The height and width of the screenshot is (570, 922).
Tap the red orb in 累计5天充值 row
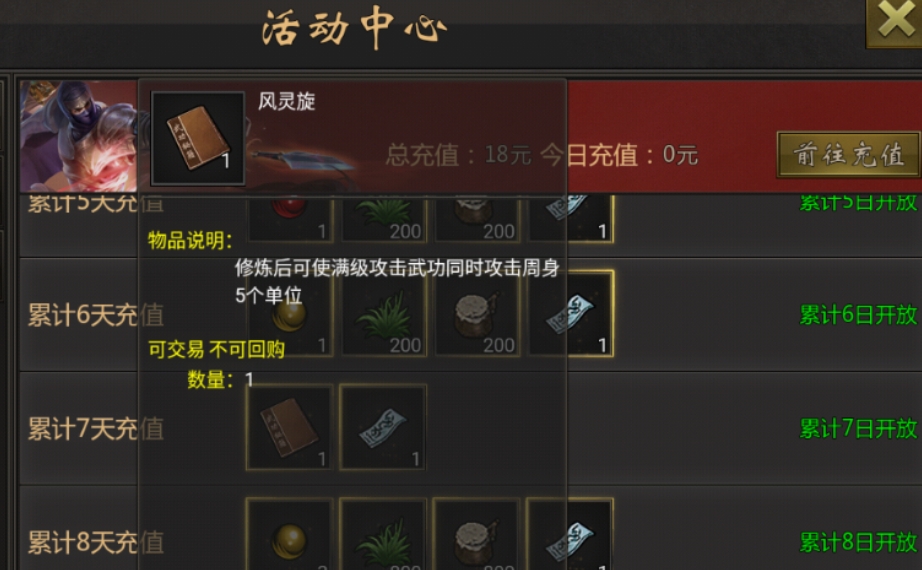(x=290, y=219)
